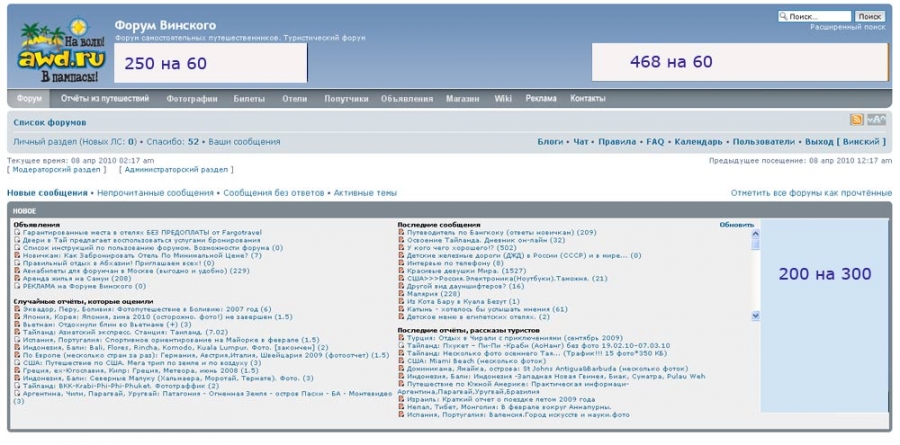The image size is (900, 445).
Task: Click topic icon beside Правильный отдых в Абхазии
Action: pos(17,263)
